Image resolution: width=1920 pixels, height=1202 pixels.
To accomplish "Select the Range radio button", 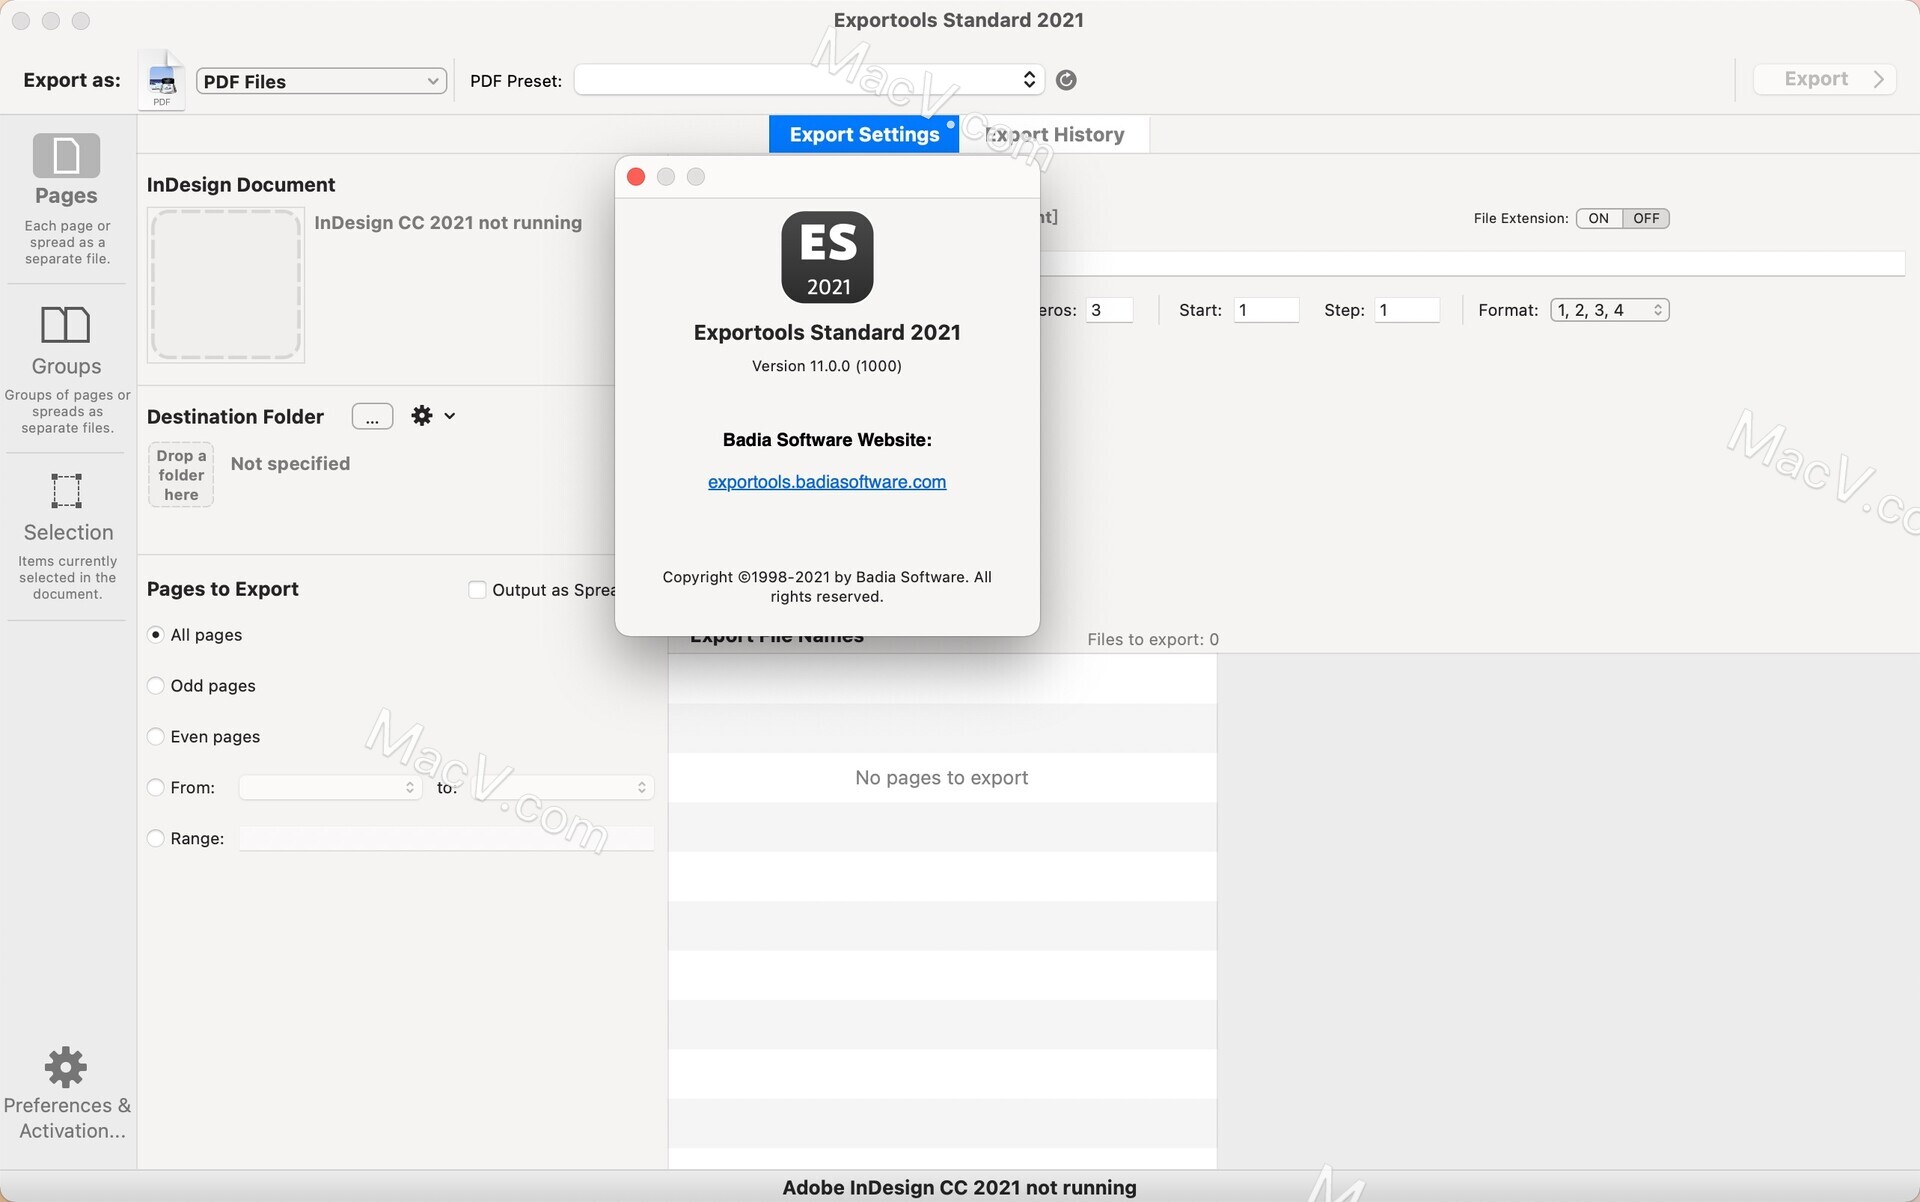I will [156, 839].
